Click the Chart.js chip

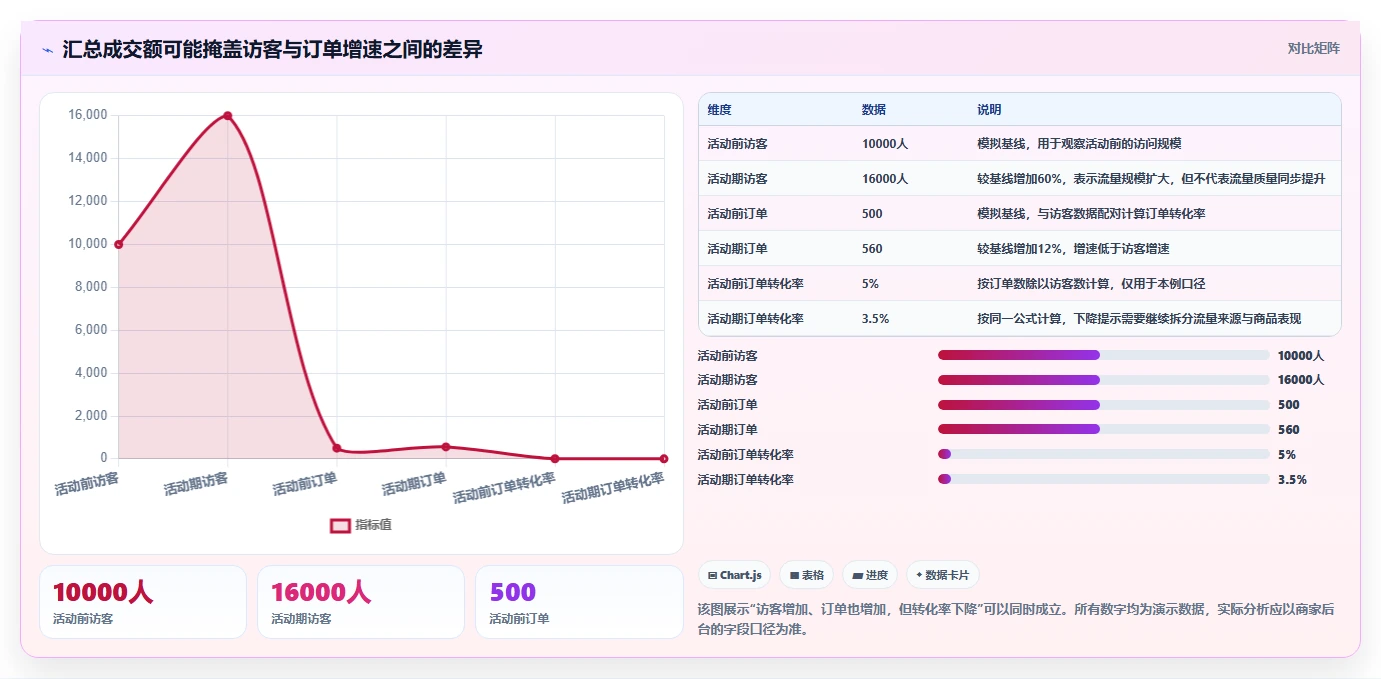(734, 575)
